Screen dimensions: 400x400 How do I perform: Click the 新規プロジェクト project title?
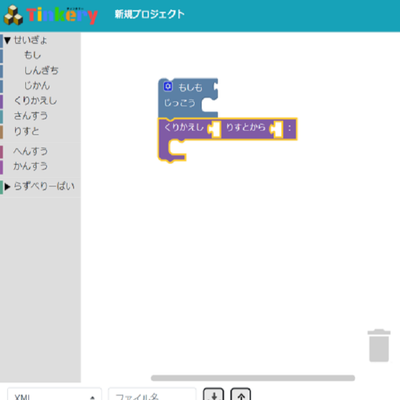[x=149, y=14]
